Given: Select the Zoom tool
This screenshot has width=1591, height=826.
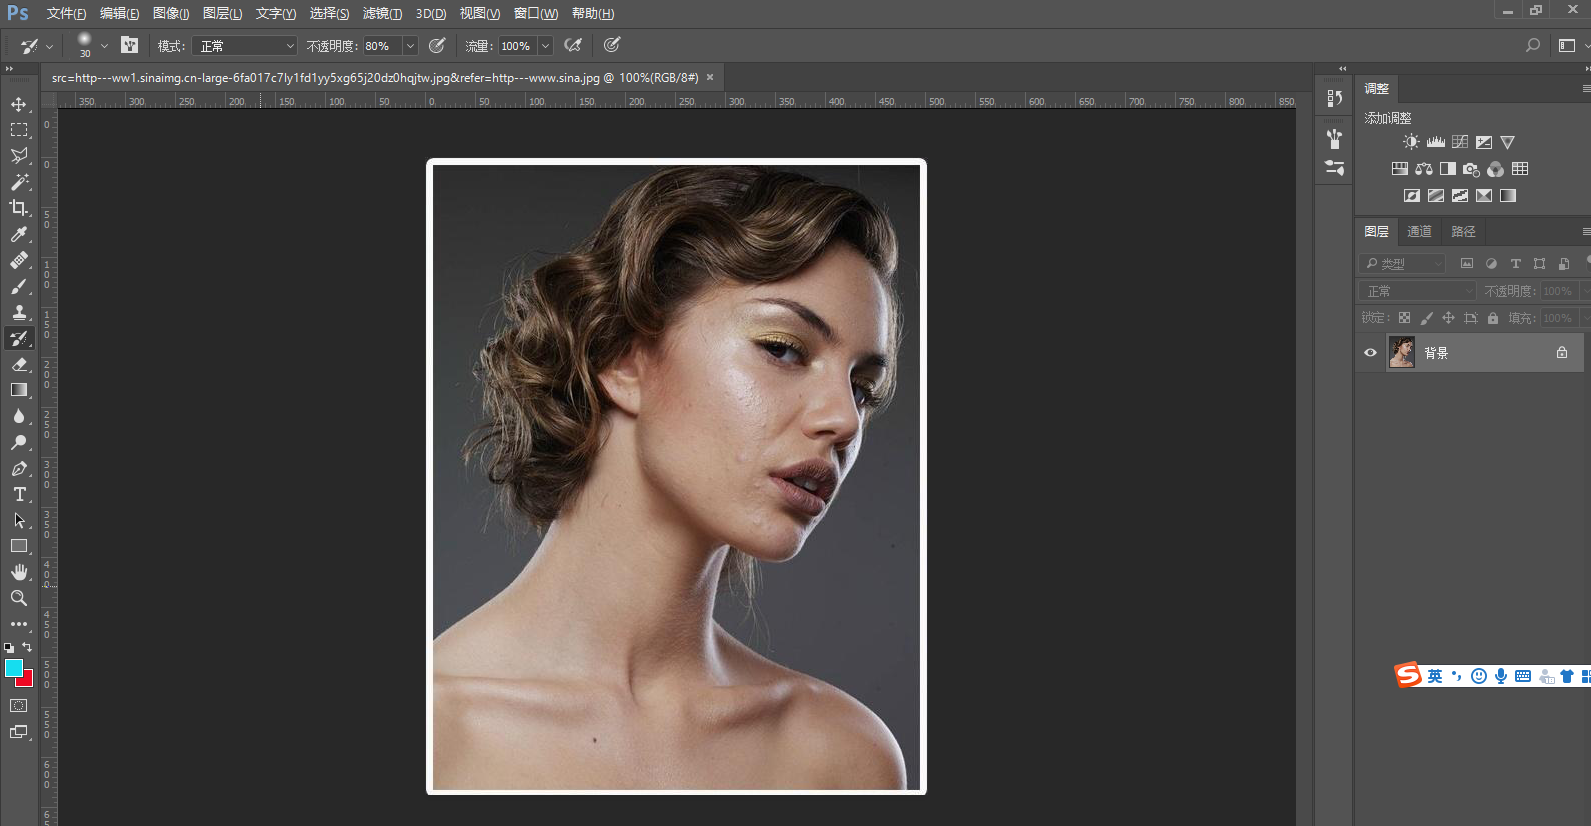Looking at the screenshot, I should [19, 598].
